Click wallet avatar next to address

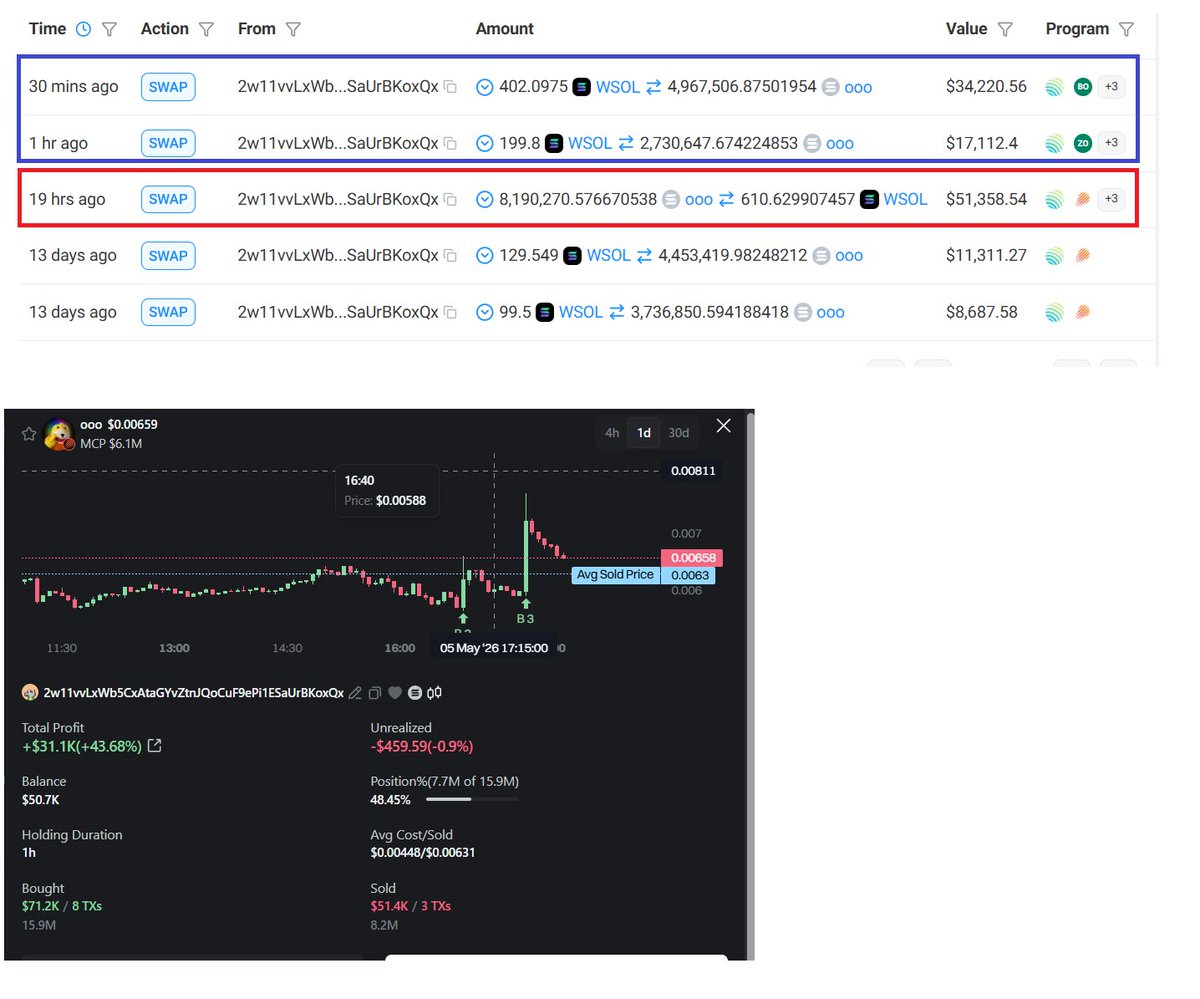pyautogui.click(x=29, y=693)
